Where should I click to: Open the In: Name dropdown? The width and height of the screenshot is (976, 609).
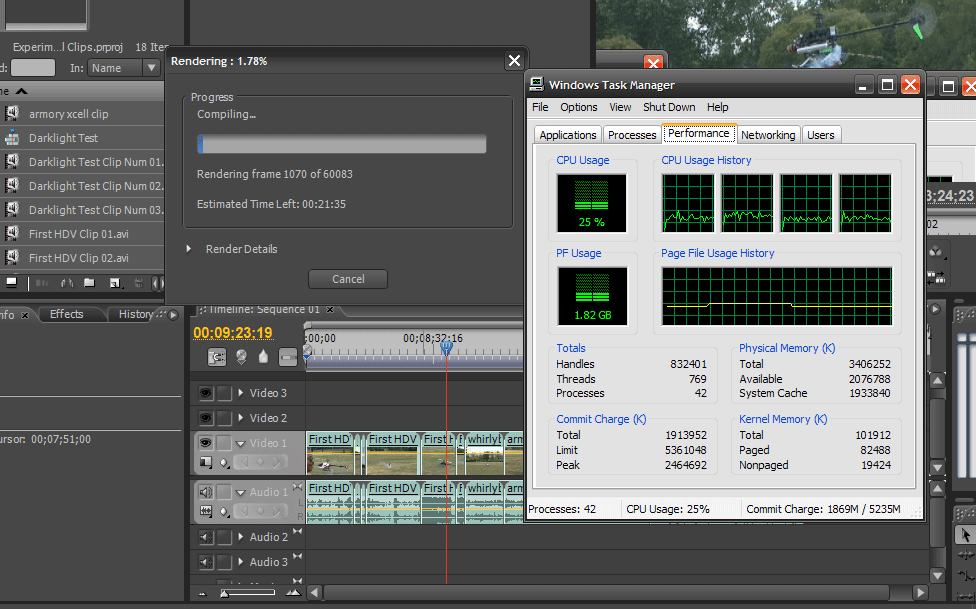[x=124, y=68]
